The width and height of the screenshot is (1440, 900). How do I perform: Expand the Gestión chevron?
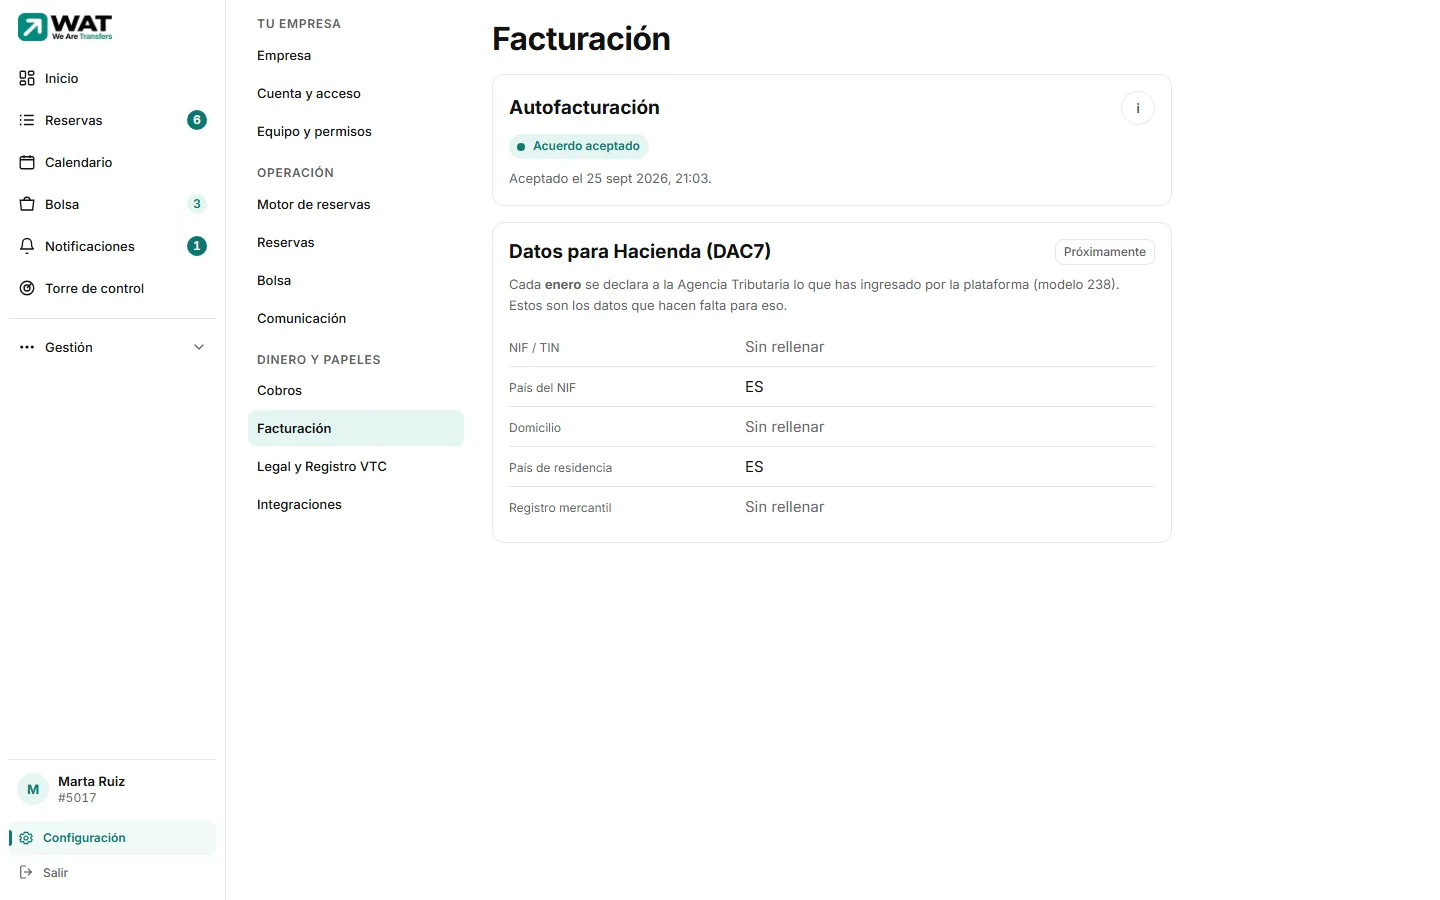[199, 347]
